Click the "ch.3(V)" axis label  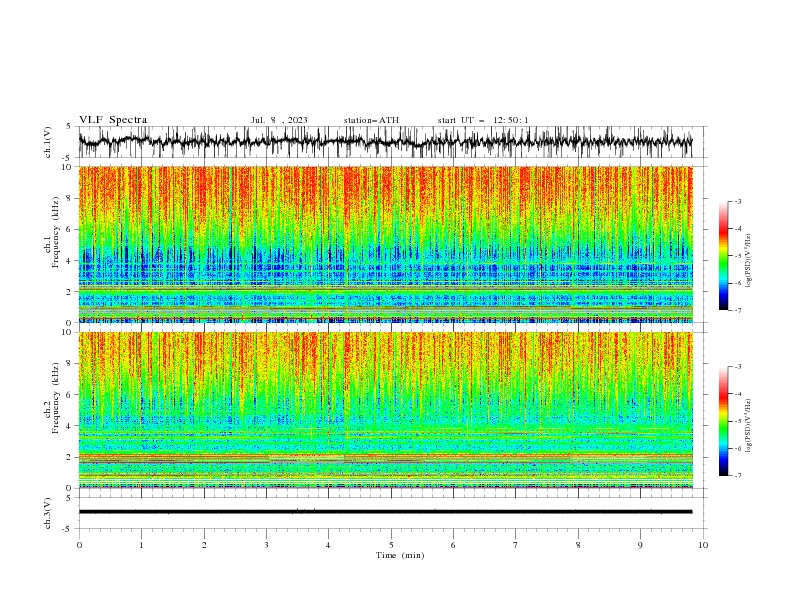coord(48,513)
